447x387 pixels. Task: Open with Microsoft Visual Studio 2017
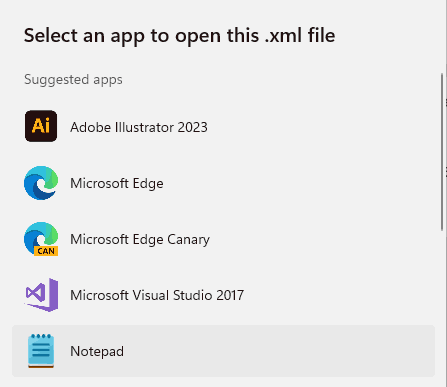click(x=157, y=295)
